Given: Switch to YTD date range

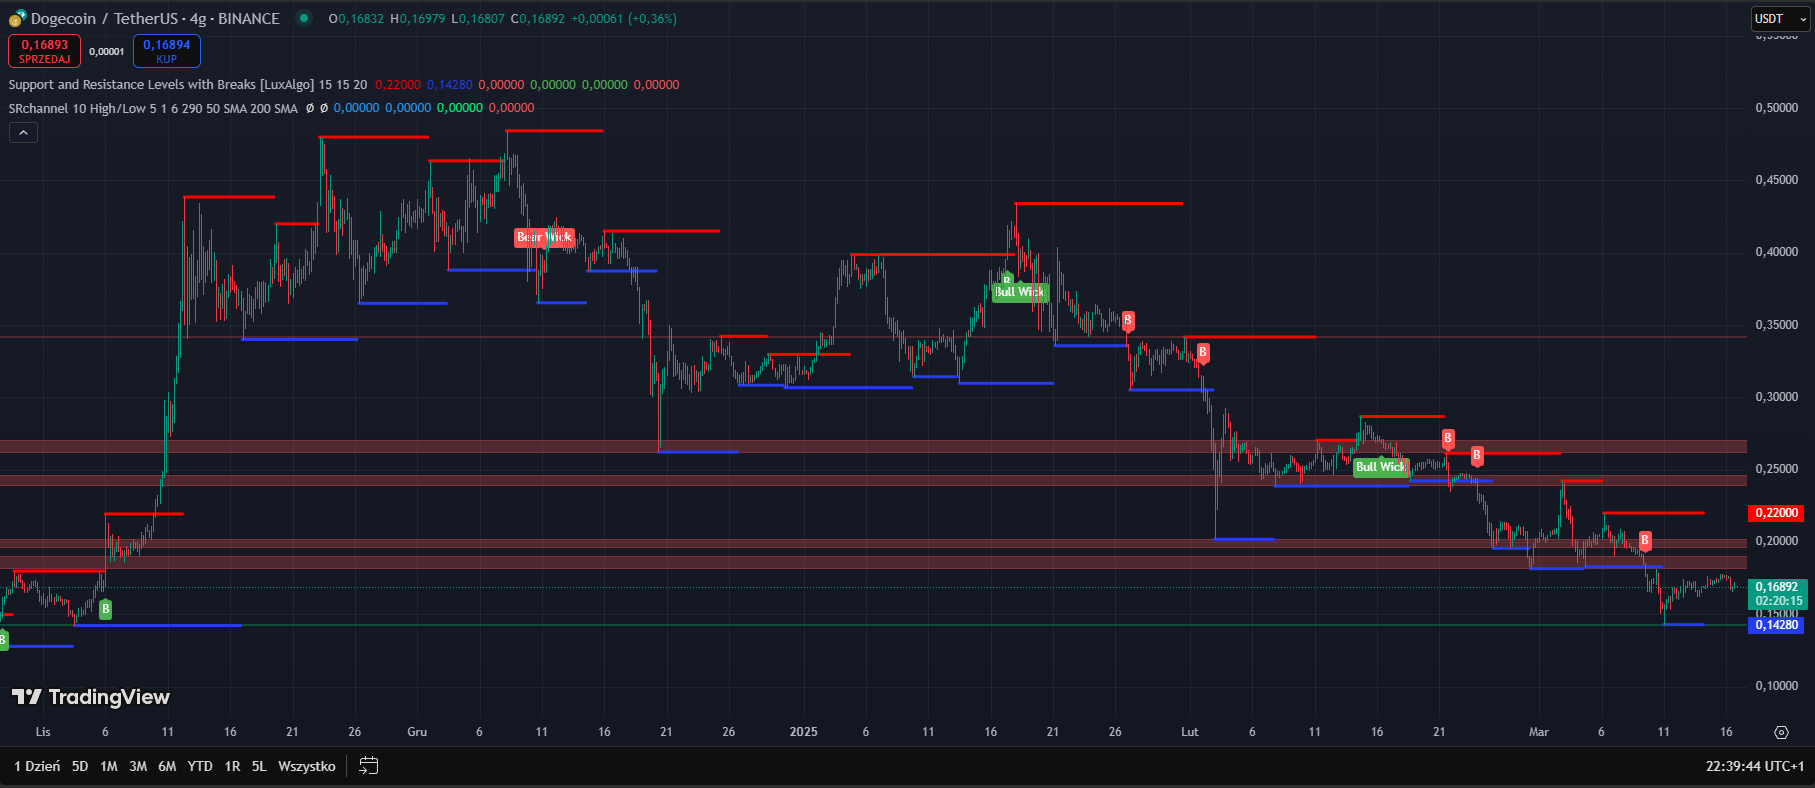Looking at the screenshot, I should click(x=200, y=766).
